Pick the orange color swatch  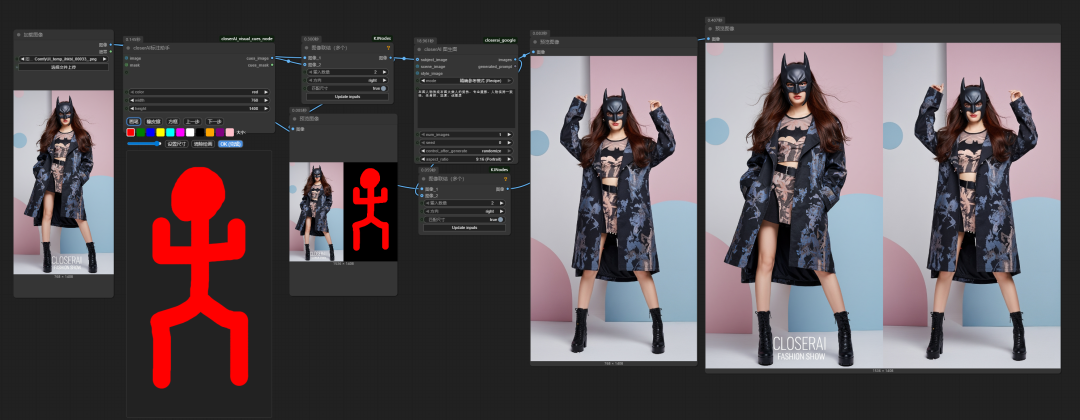click(x=210, y=132)
